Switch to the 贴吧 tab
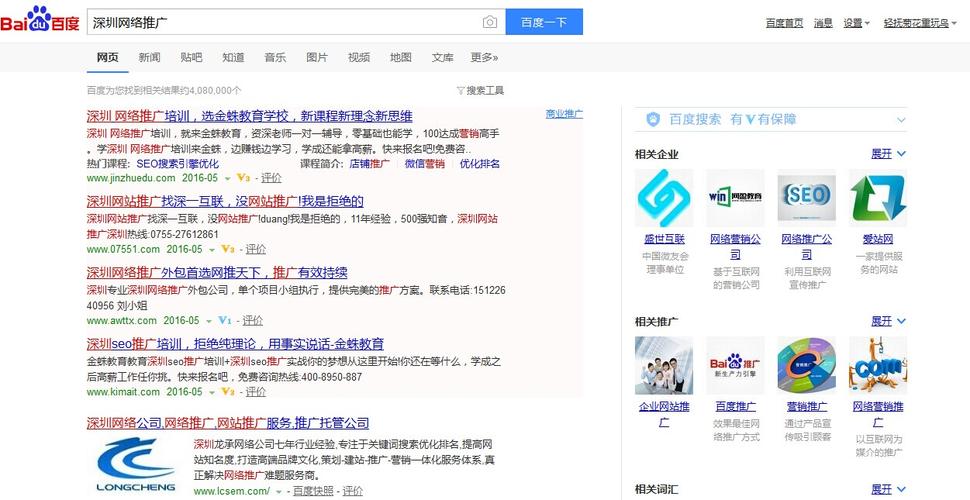This screenshot has width=970, height=500. tap(191, 58)
